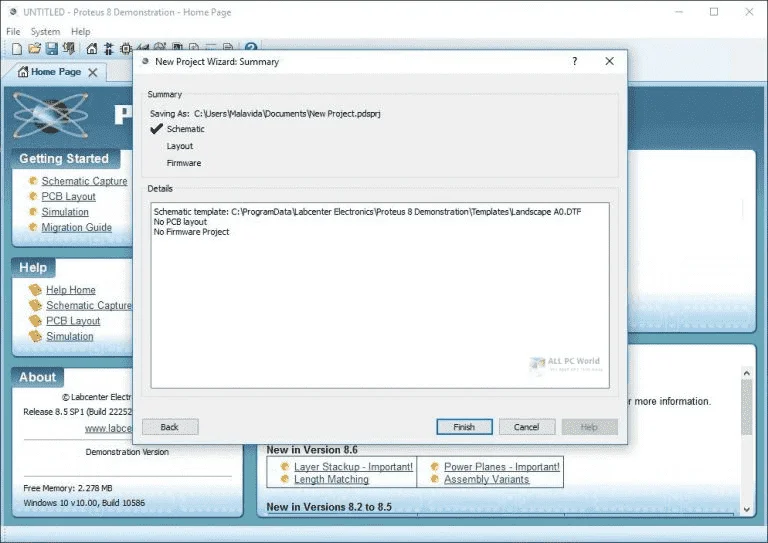This screenshot has height=543, width=768.
Task: Click the 'No PCB layout' details line
Action: [x=180, y=222]
